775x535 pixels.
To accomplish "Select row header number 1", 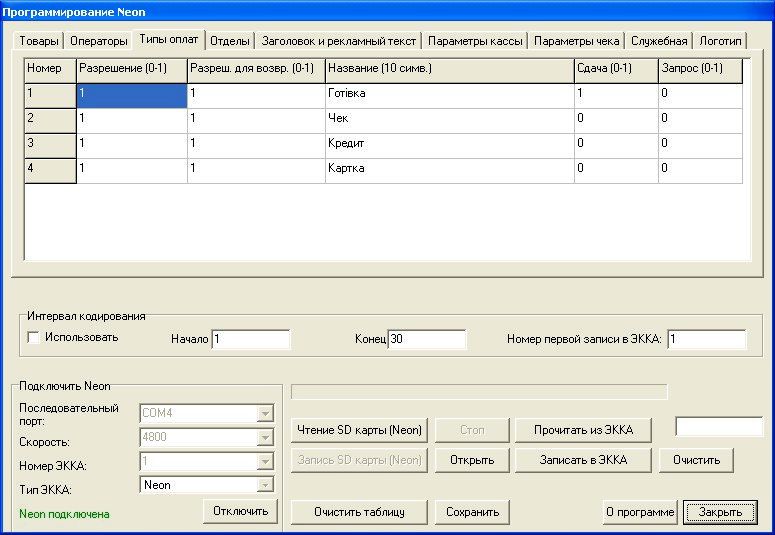I will coord(50,96).
